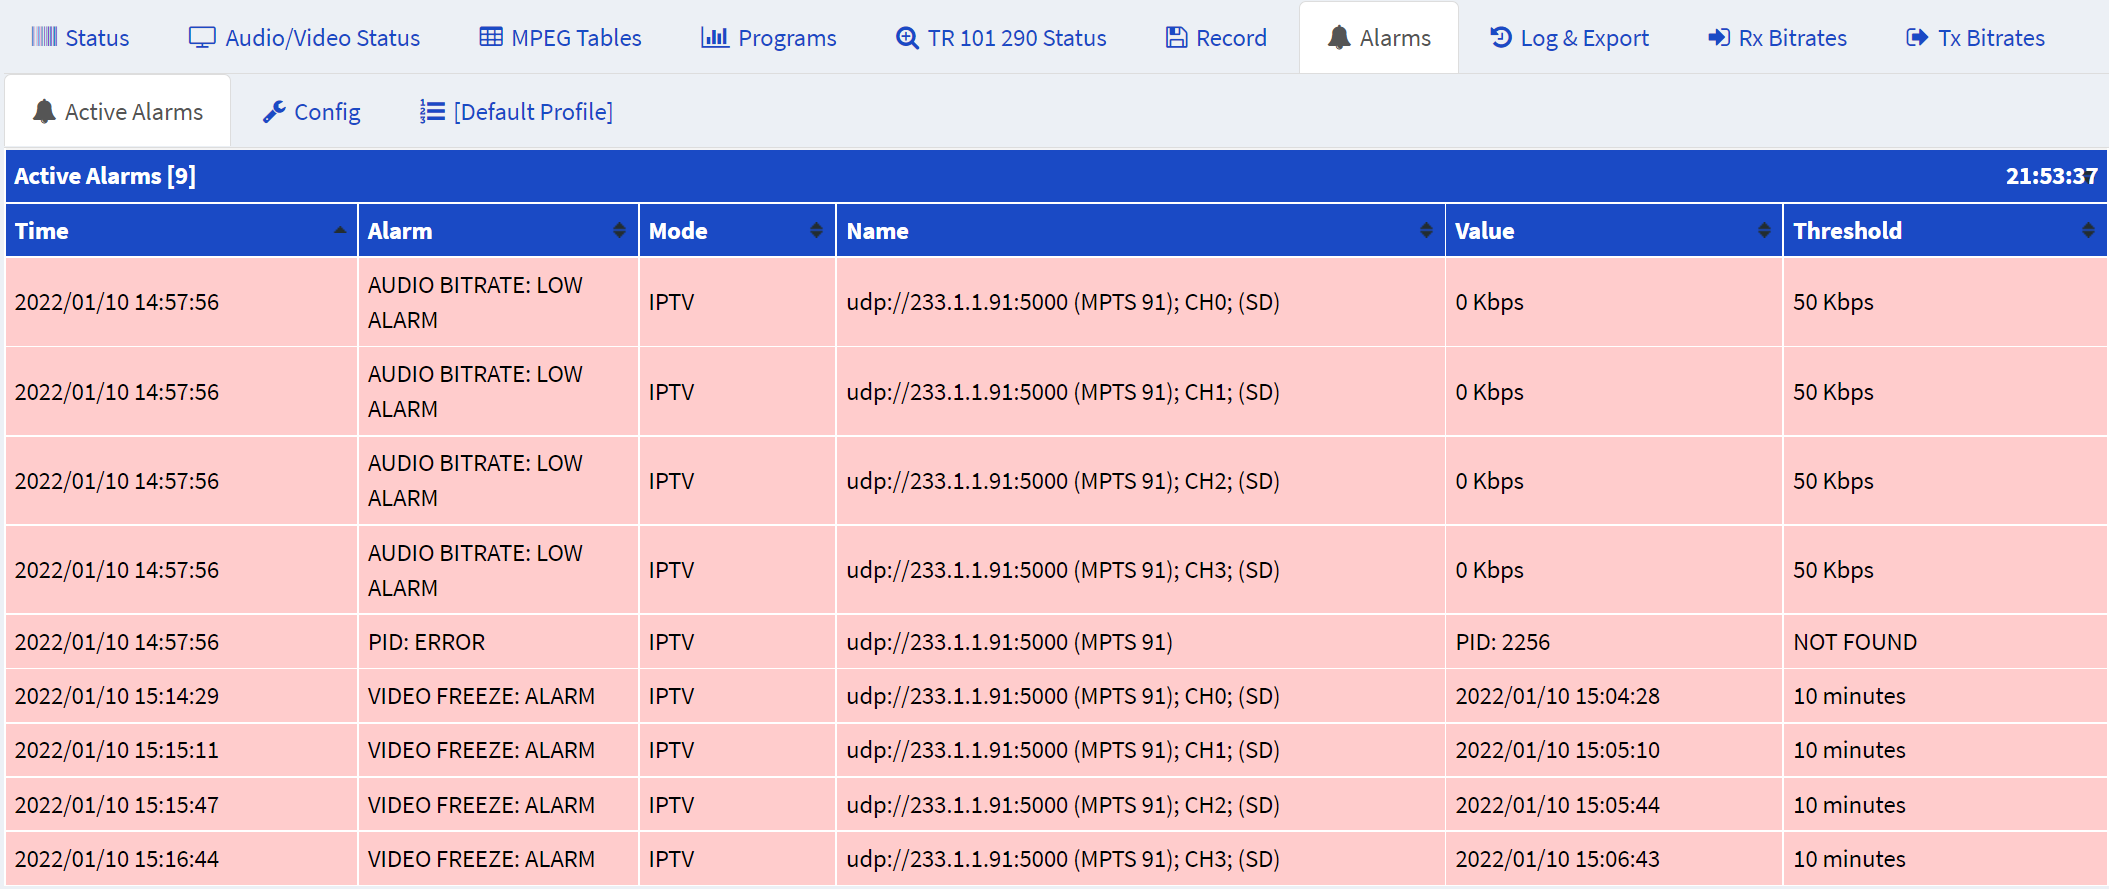The image size is (2109, 889).
Task: Click the bell icon beside Active Alarms
Action: (x=44, y=111)
